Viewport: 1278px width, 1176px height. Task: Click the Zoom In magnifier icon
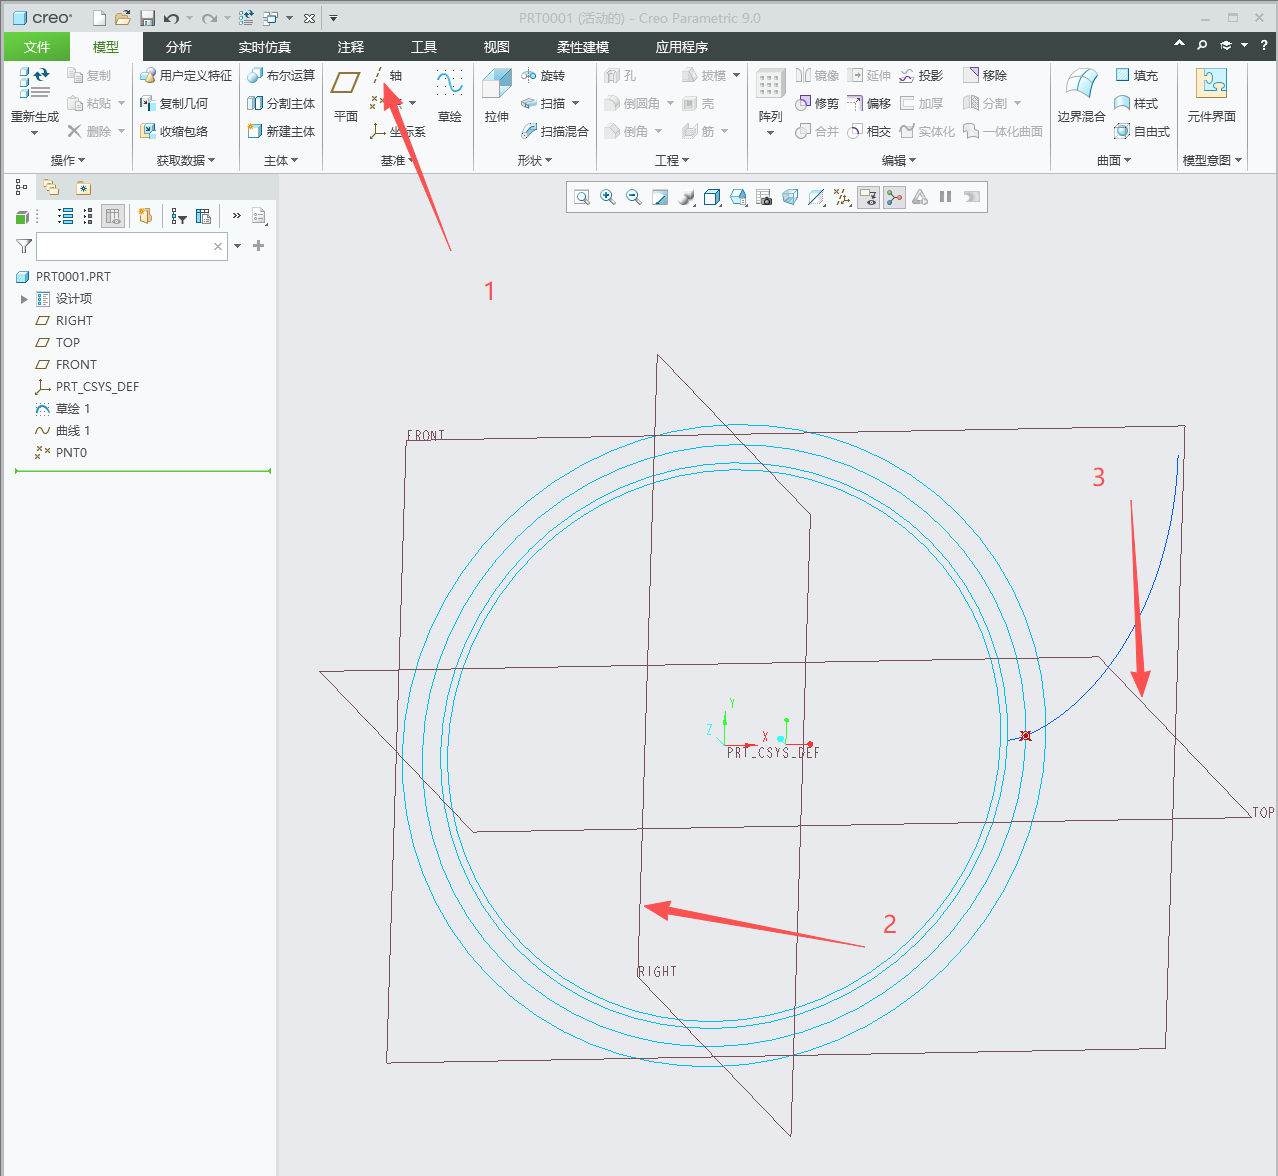coord(608,197)
